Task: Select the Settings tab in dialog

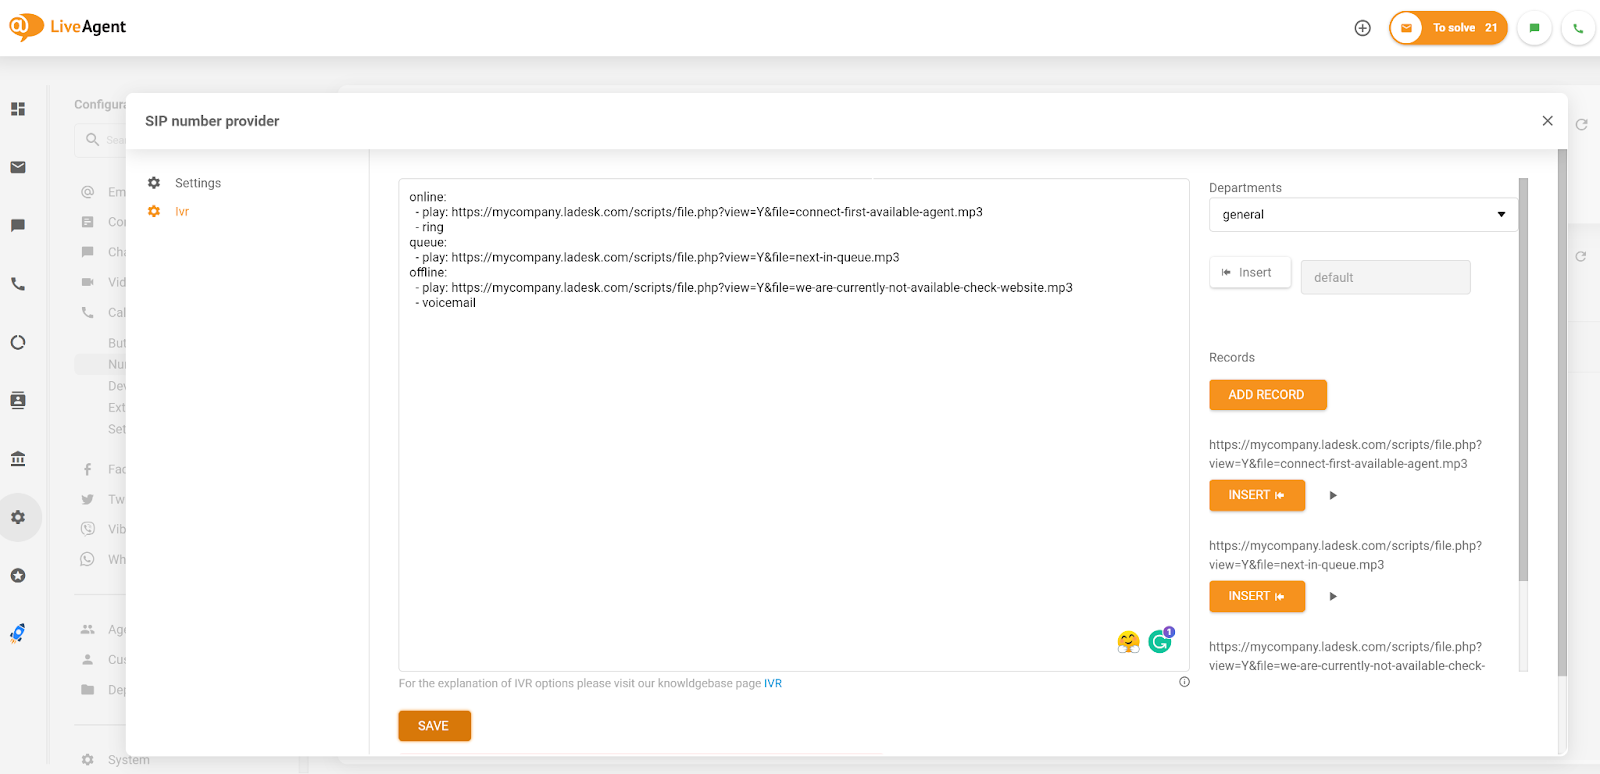Action: (198, 183)
